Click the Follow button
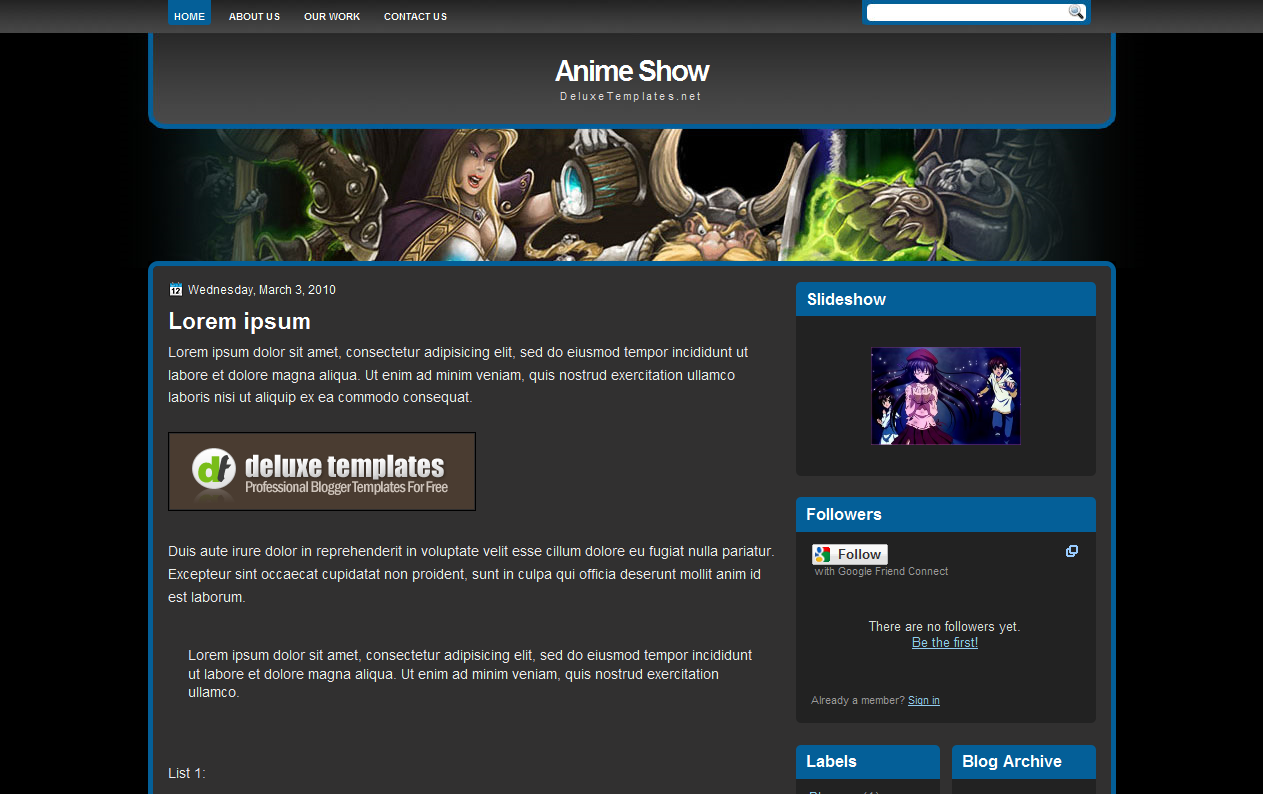Viewport: 1263px width, 794px height. click(850, 554)
